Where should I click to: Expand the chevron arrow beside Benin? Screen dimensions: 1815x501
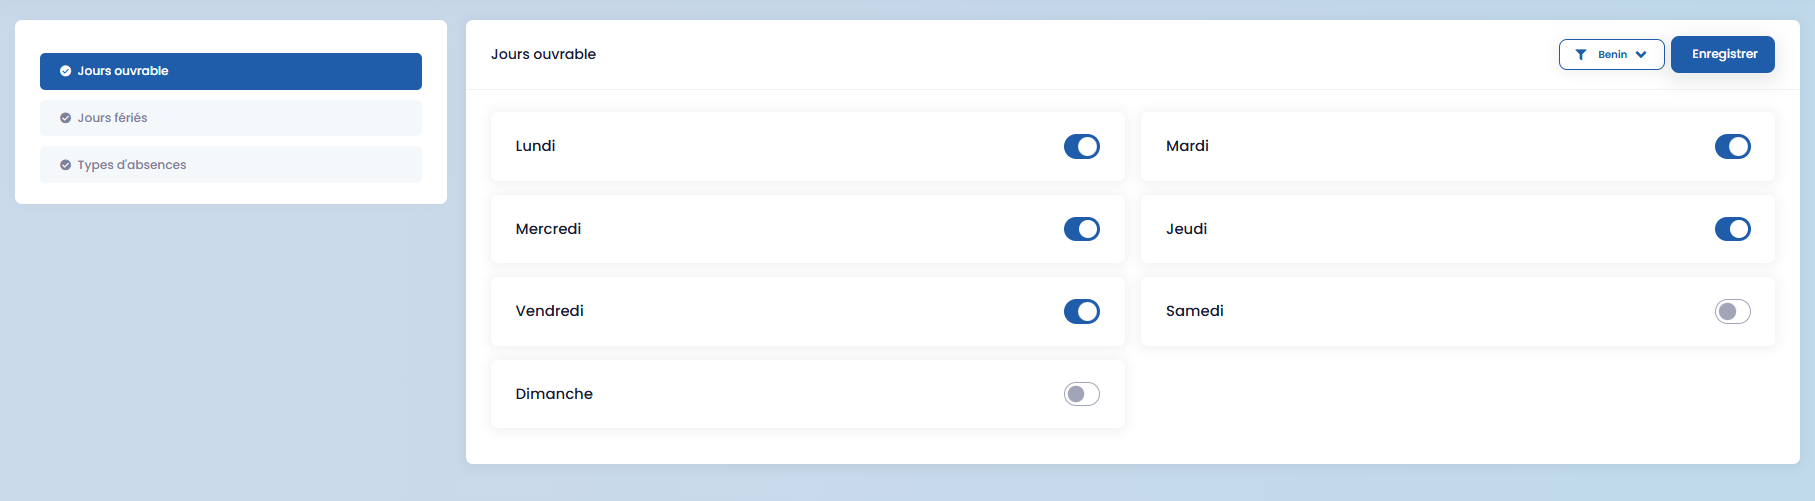[x=1641, y=55]
